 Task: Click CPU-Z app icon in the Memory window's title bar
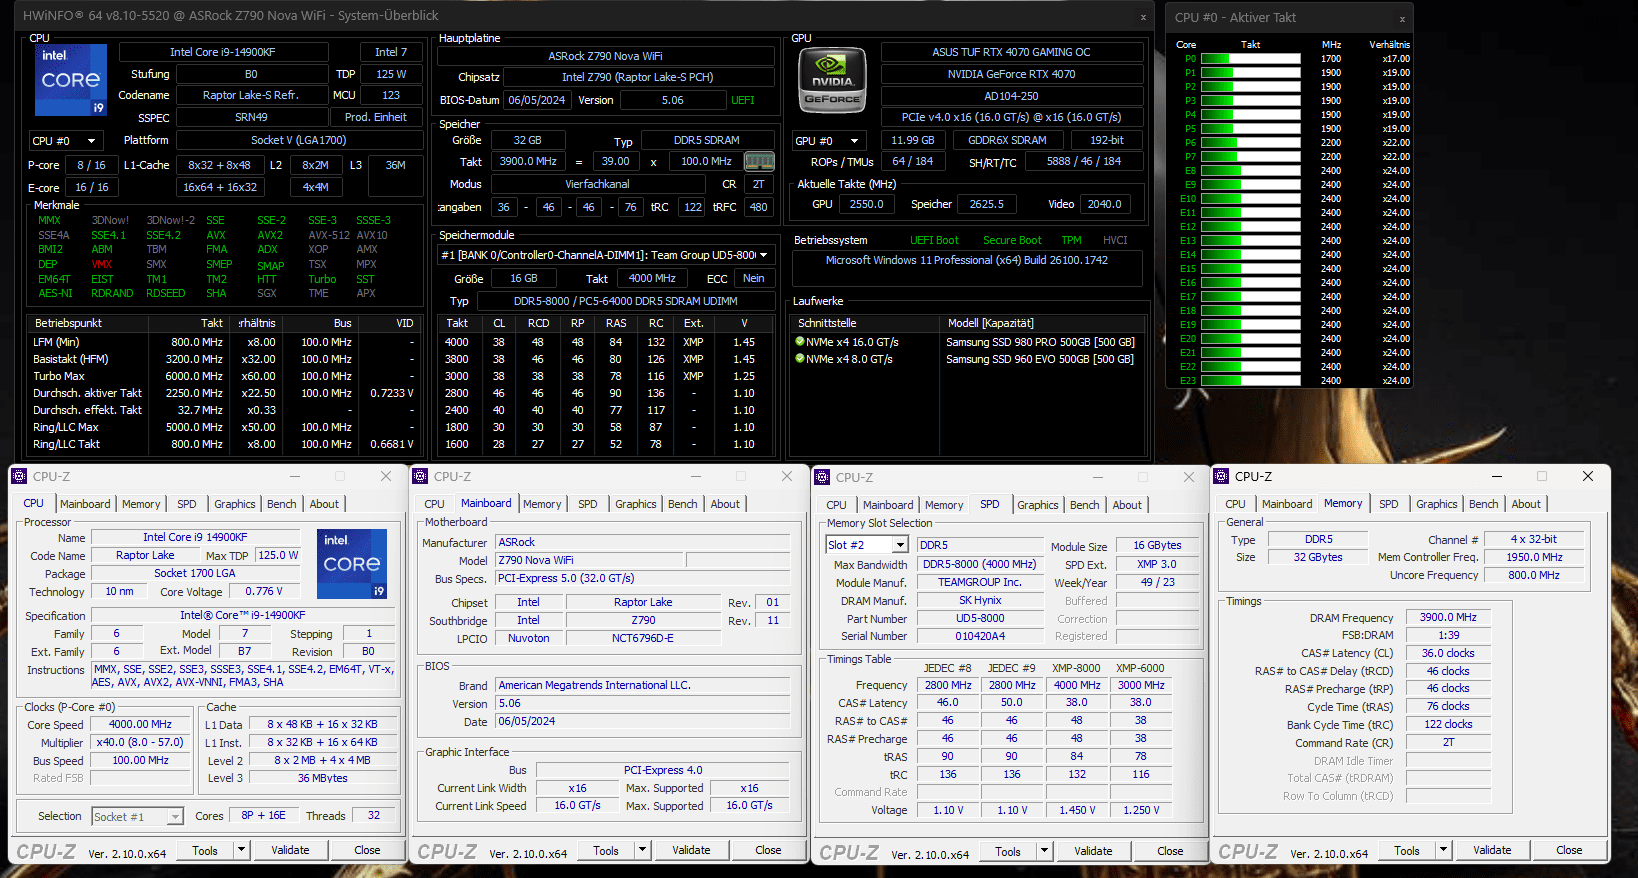[x=1222, y=476]
